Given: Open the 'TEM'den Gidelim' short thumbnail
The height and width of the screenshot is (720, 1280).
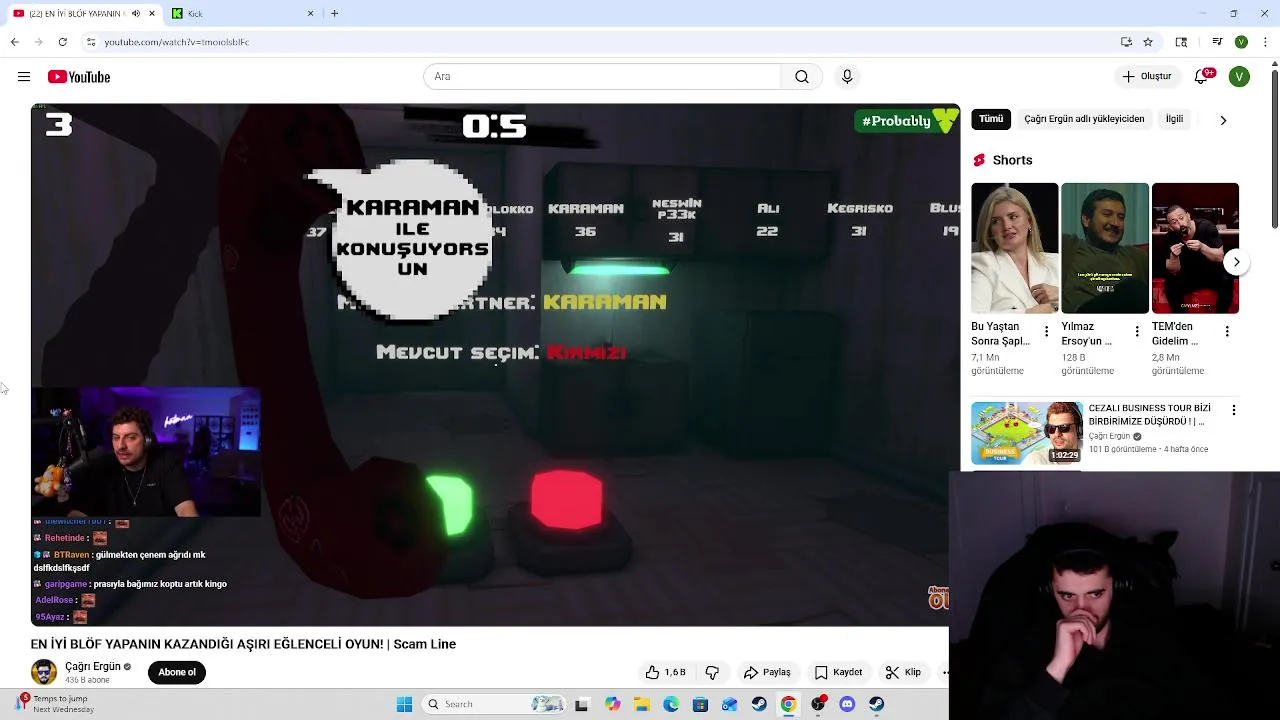Looking at the screenshot, I should click(1195, 248).
